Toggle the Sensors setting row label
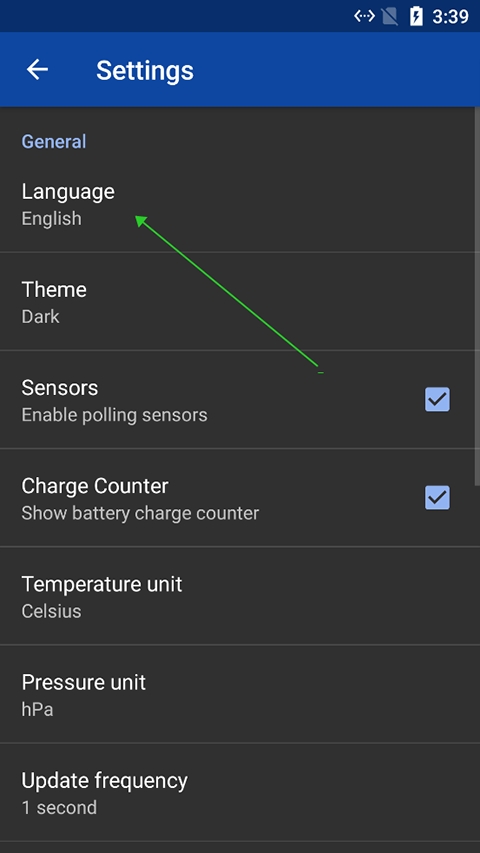 click(x=60, y=388)
